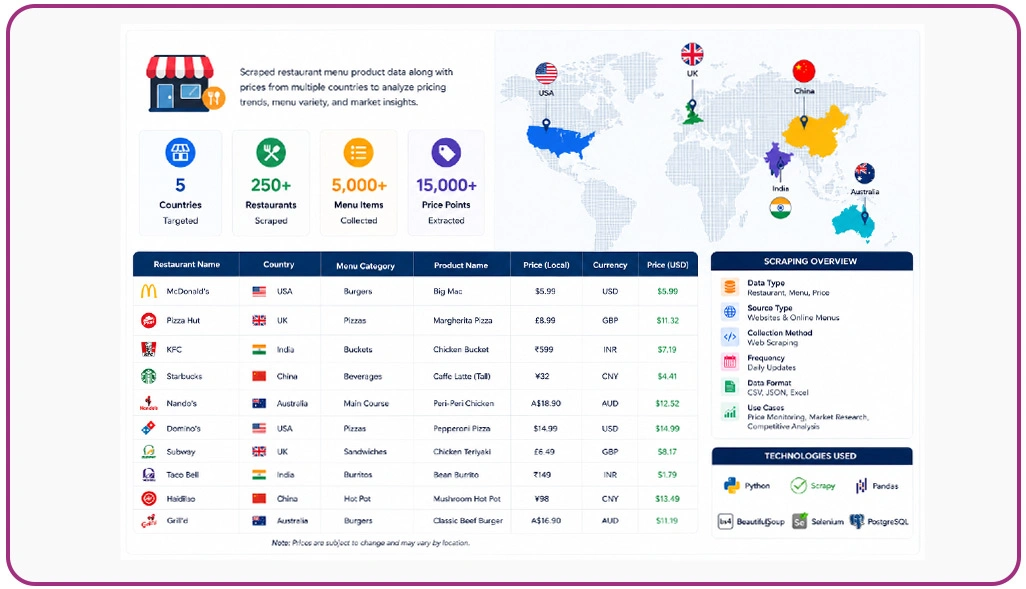Click the Currency column header
This screenshot has height=589, width=1026.
pos(610,265)
